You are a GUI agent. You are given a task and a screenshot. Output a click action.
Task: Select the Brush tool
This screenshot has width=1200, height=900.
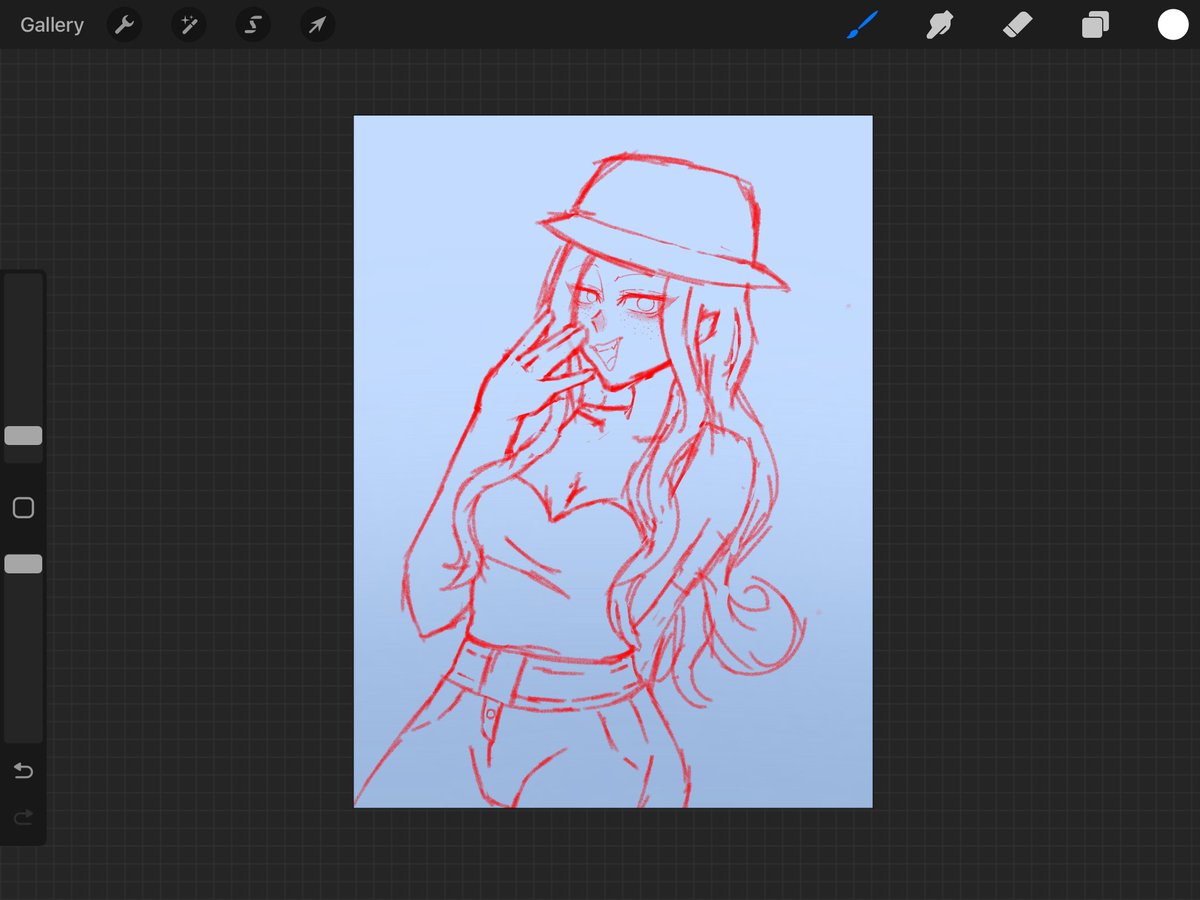(862, 25)
